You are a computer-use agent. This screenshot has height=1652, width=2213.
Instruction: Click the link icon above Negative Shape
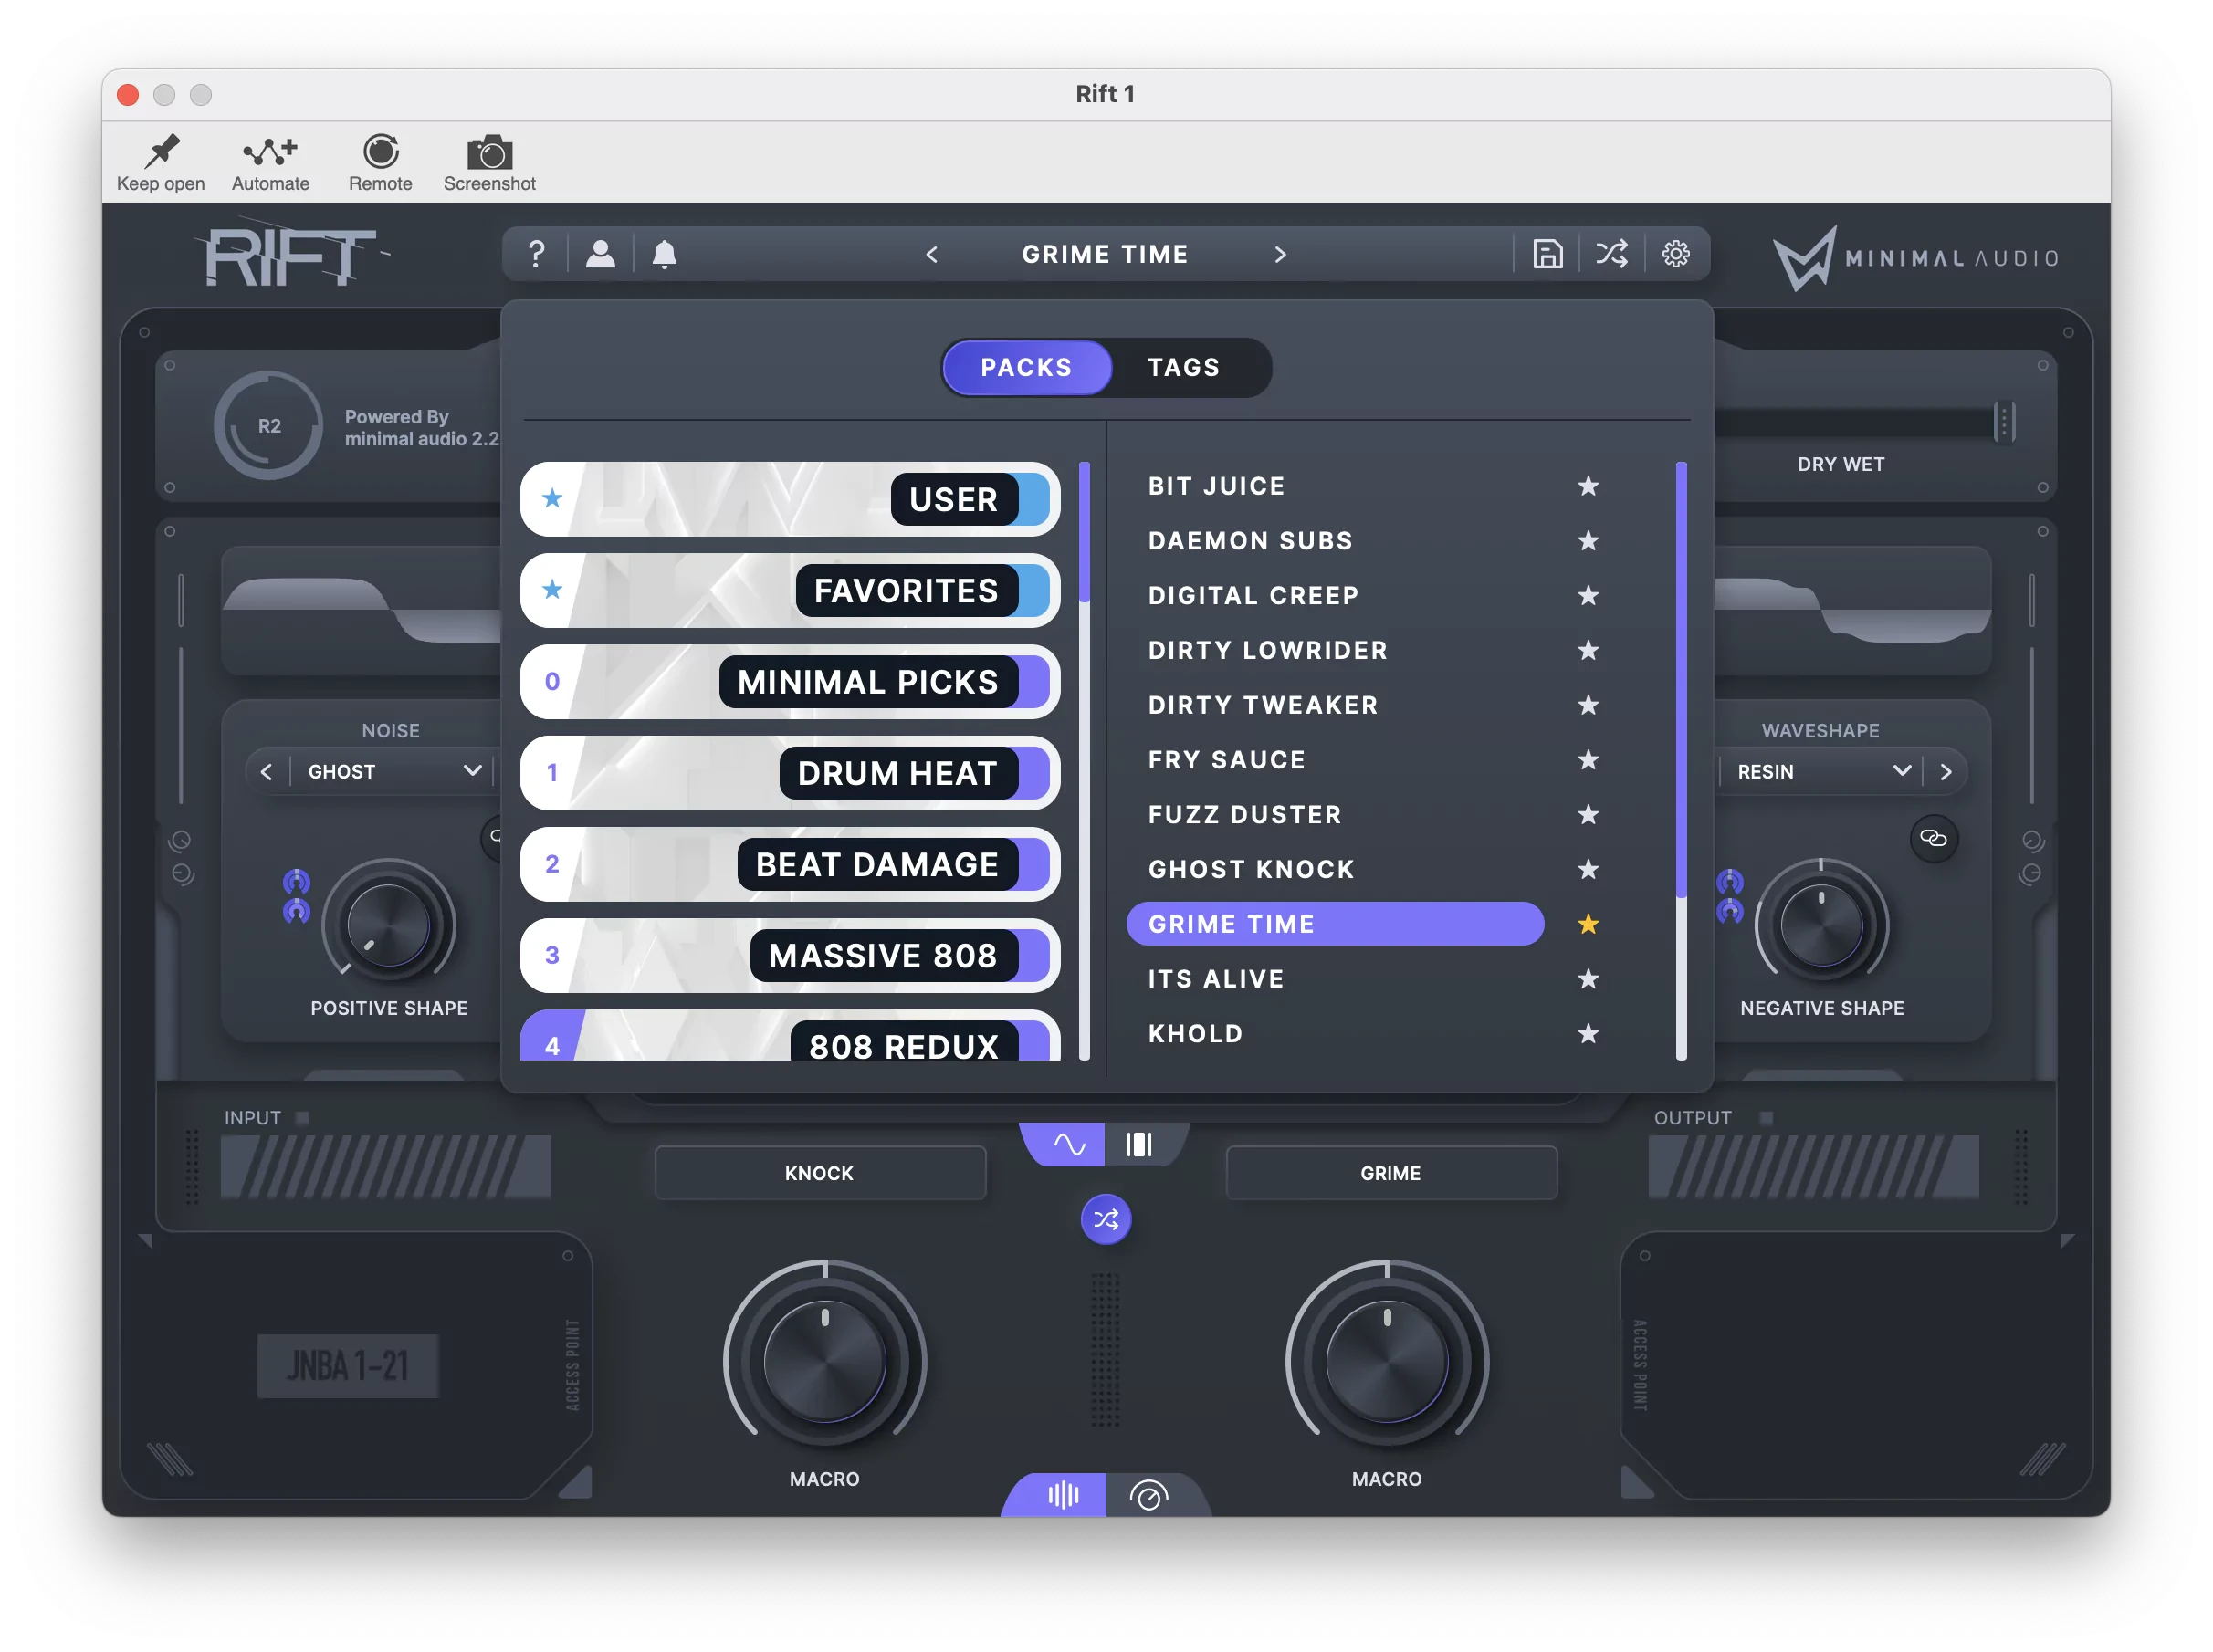(1933, 838)
